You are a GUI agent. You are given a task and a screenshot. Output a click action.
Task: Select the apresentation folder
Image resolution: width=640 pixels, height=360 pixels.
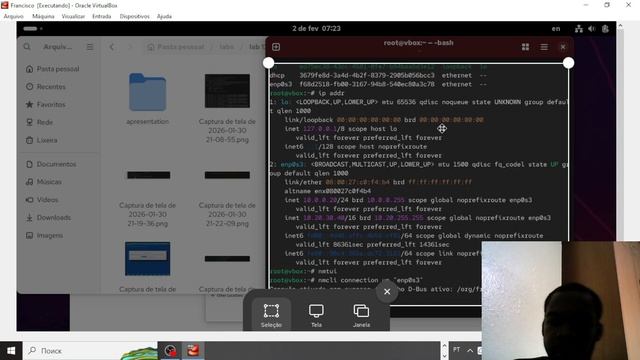tap(147, 98)
